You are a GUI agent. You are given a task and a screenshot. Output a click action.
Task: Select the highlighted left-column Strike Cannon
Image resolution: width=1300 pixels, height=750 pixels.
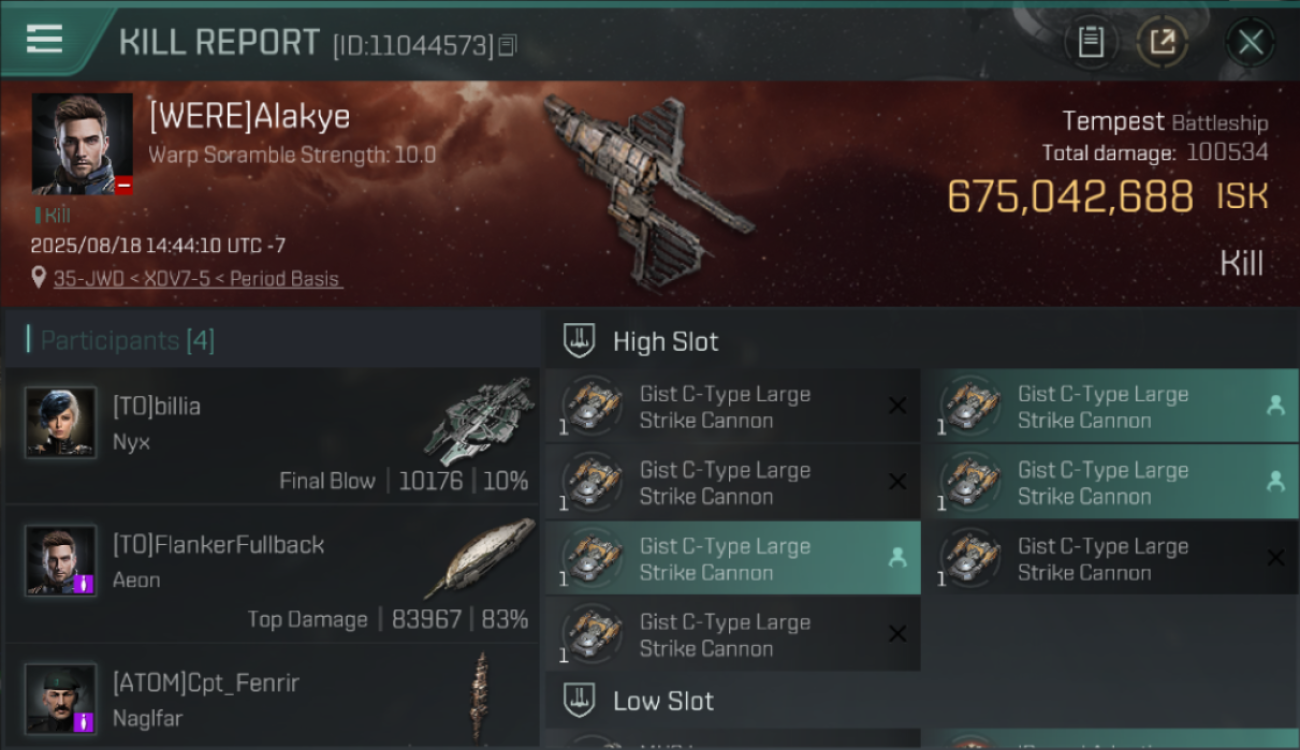coord(733,559)
